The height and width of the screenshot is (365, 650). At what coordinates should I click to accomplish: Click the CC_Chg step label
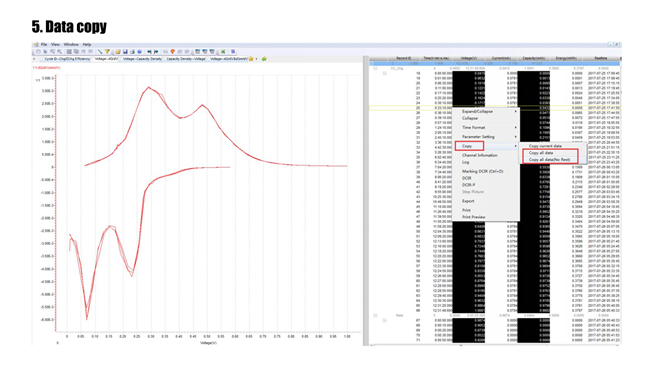tap(397, 68)
